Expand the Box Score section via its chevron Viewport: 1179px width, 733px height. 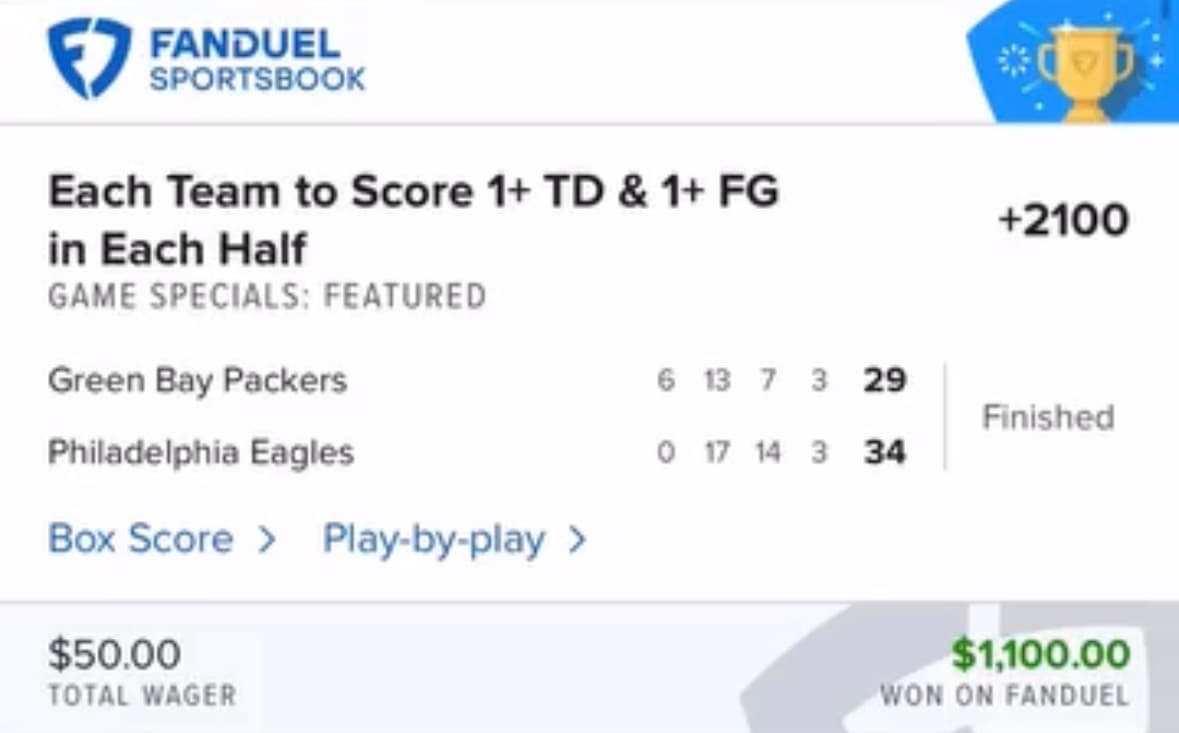(x=266, y=539)
